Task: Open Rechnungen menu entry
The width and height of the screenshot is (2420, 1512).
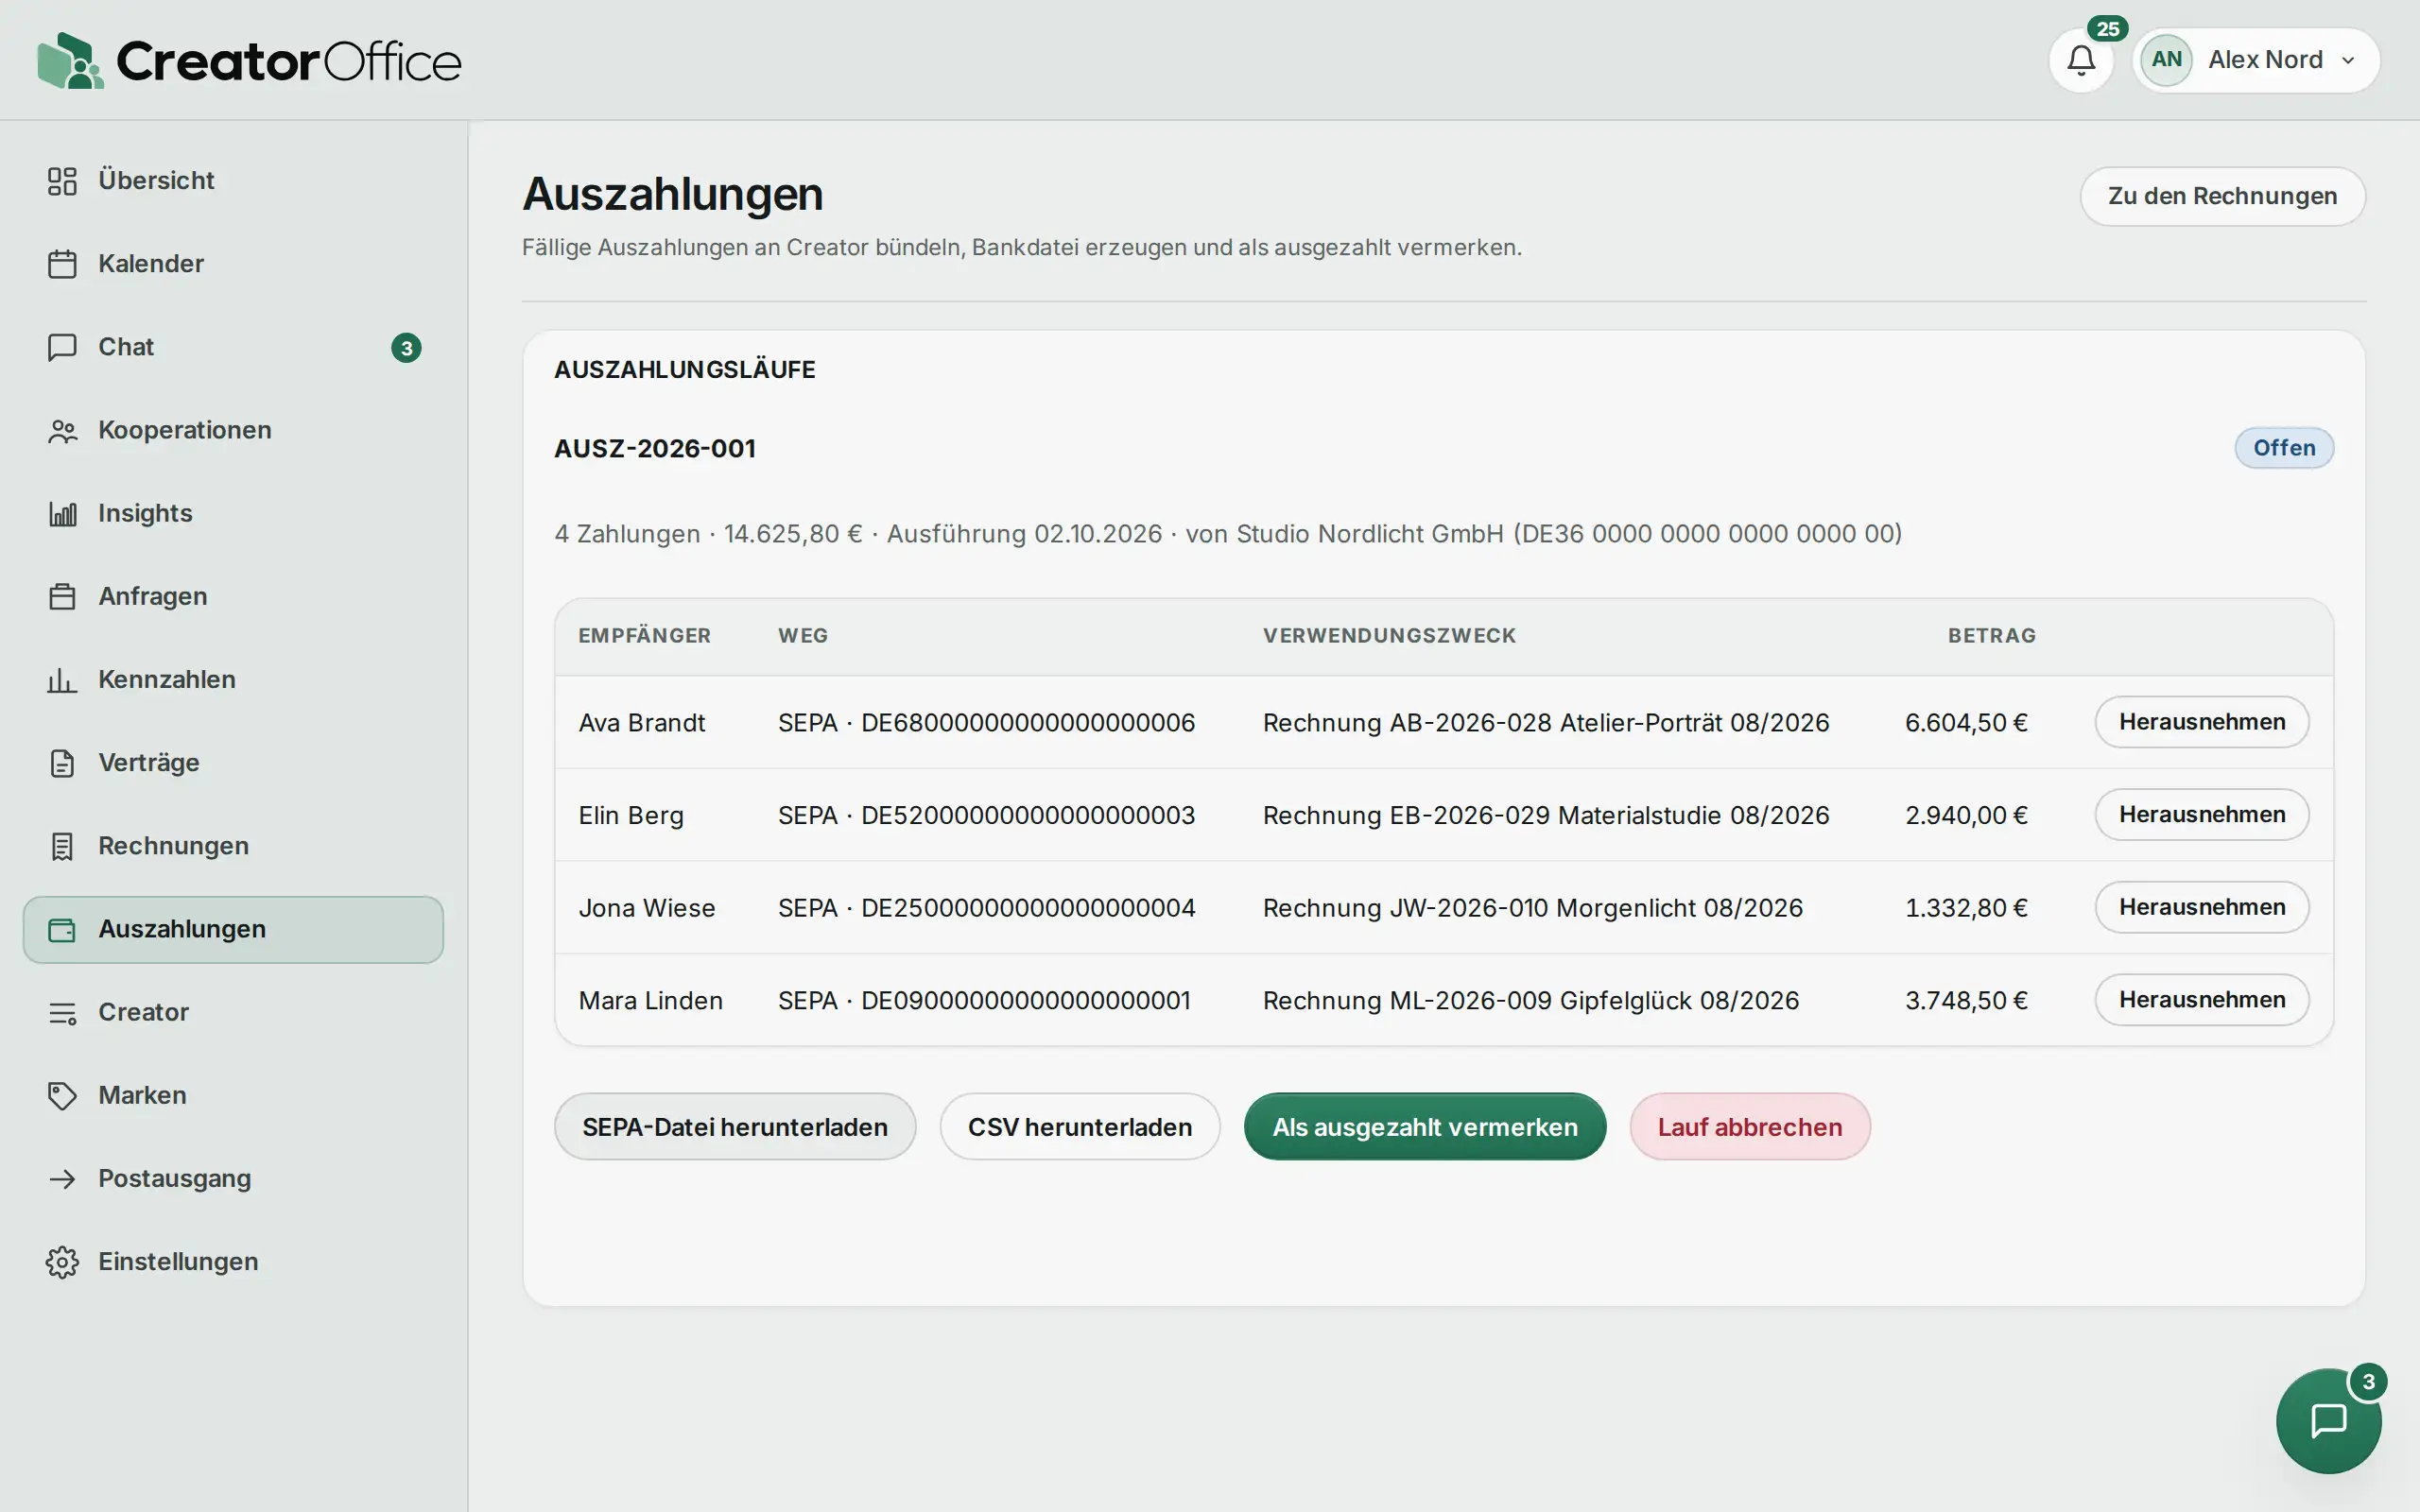Action: [x=233, y=846]
